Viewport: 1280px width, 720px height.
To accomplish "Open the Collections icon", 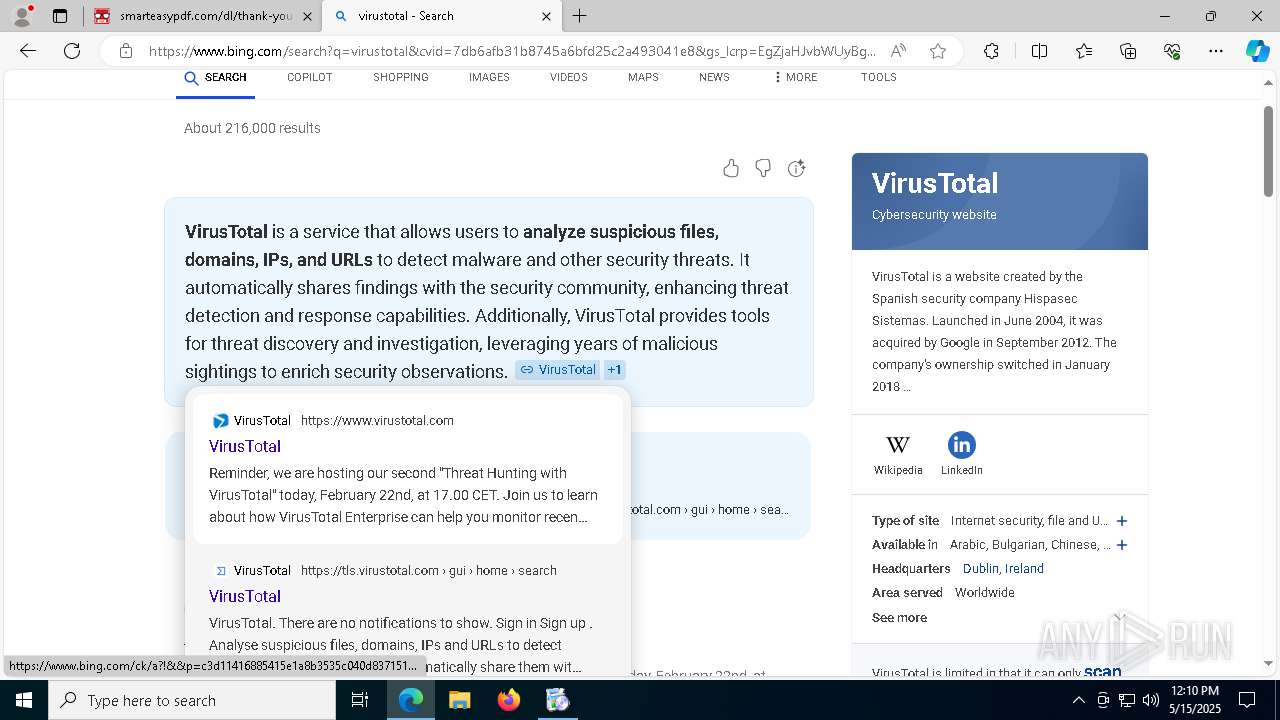I will tap(1128, 51).
